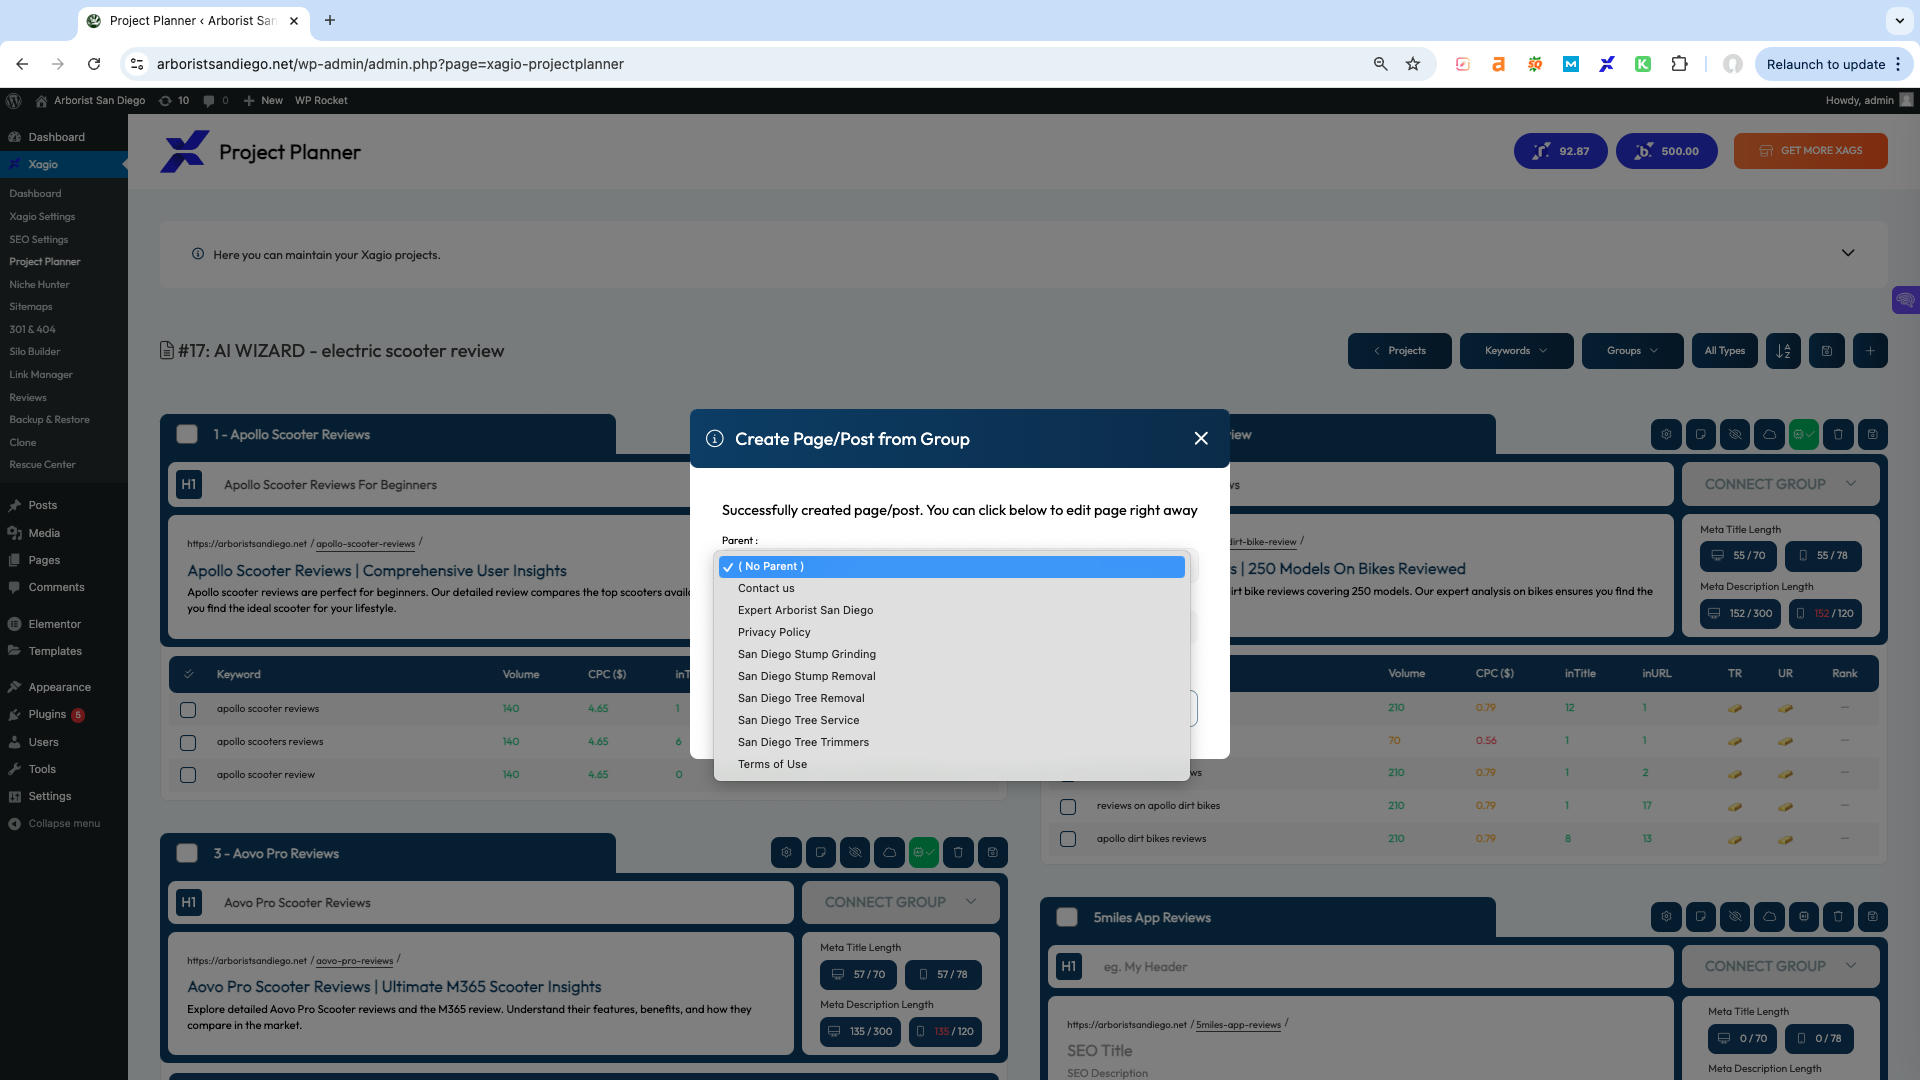
Task: Check 'apollo dirt bikes reviews' keyword checkbox
Action: [x=1068, y=839]
